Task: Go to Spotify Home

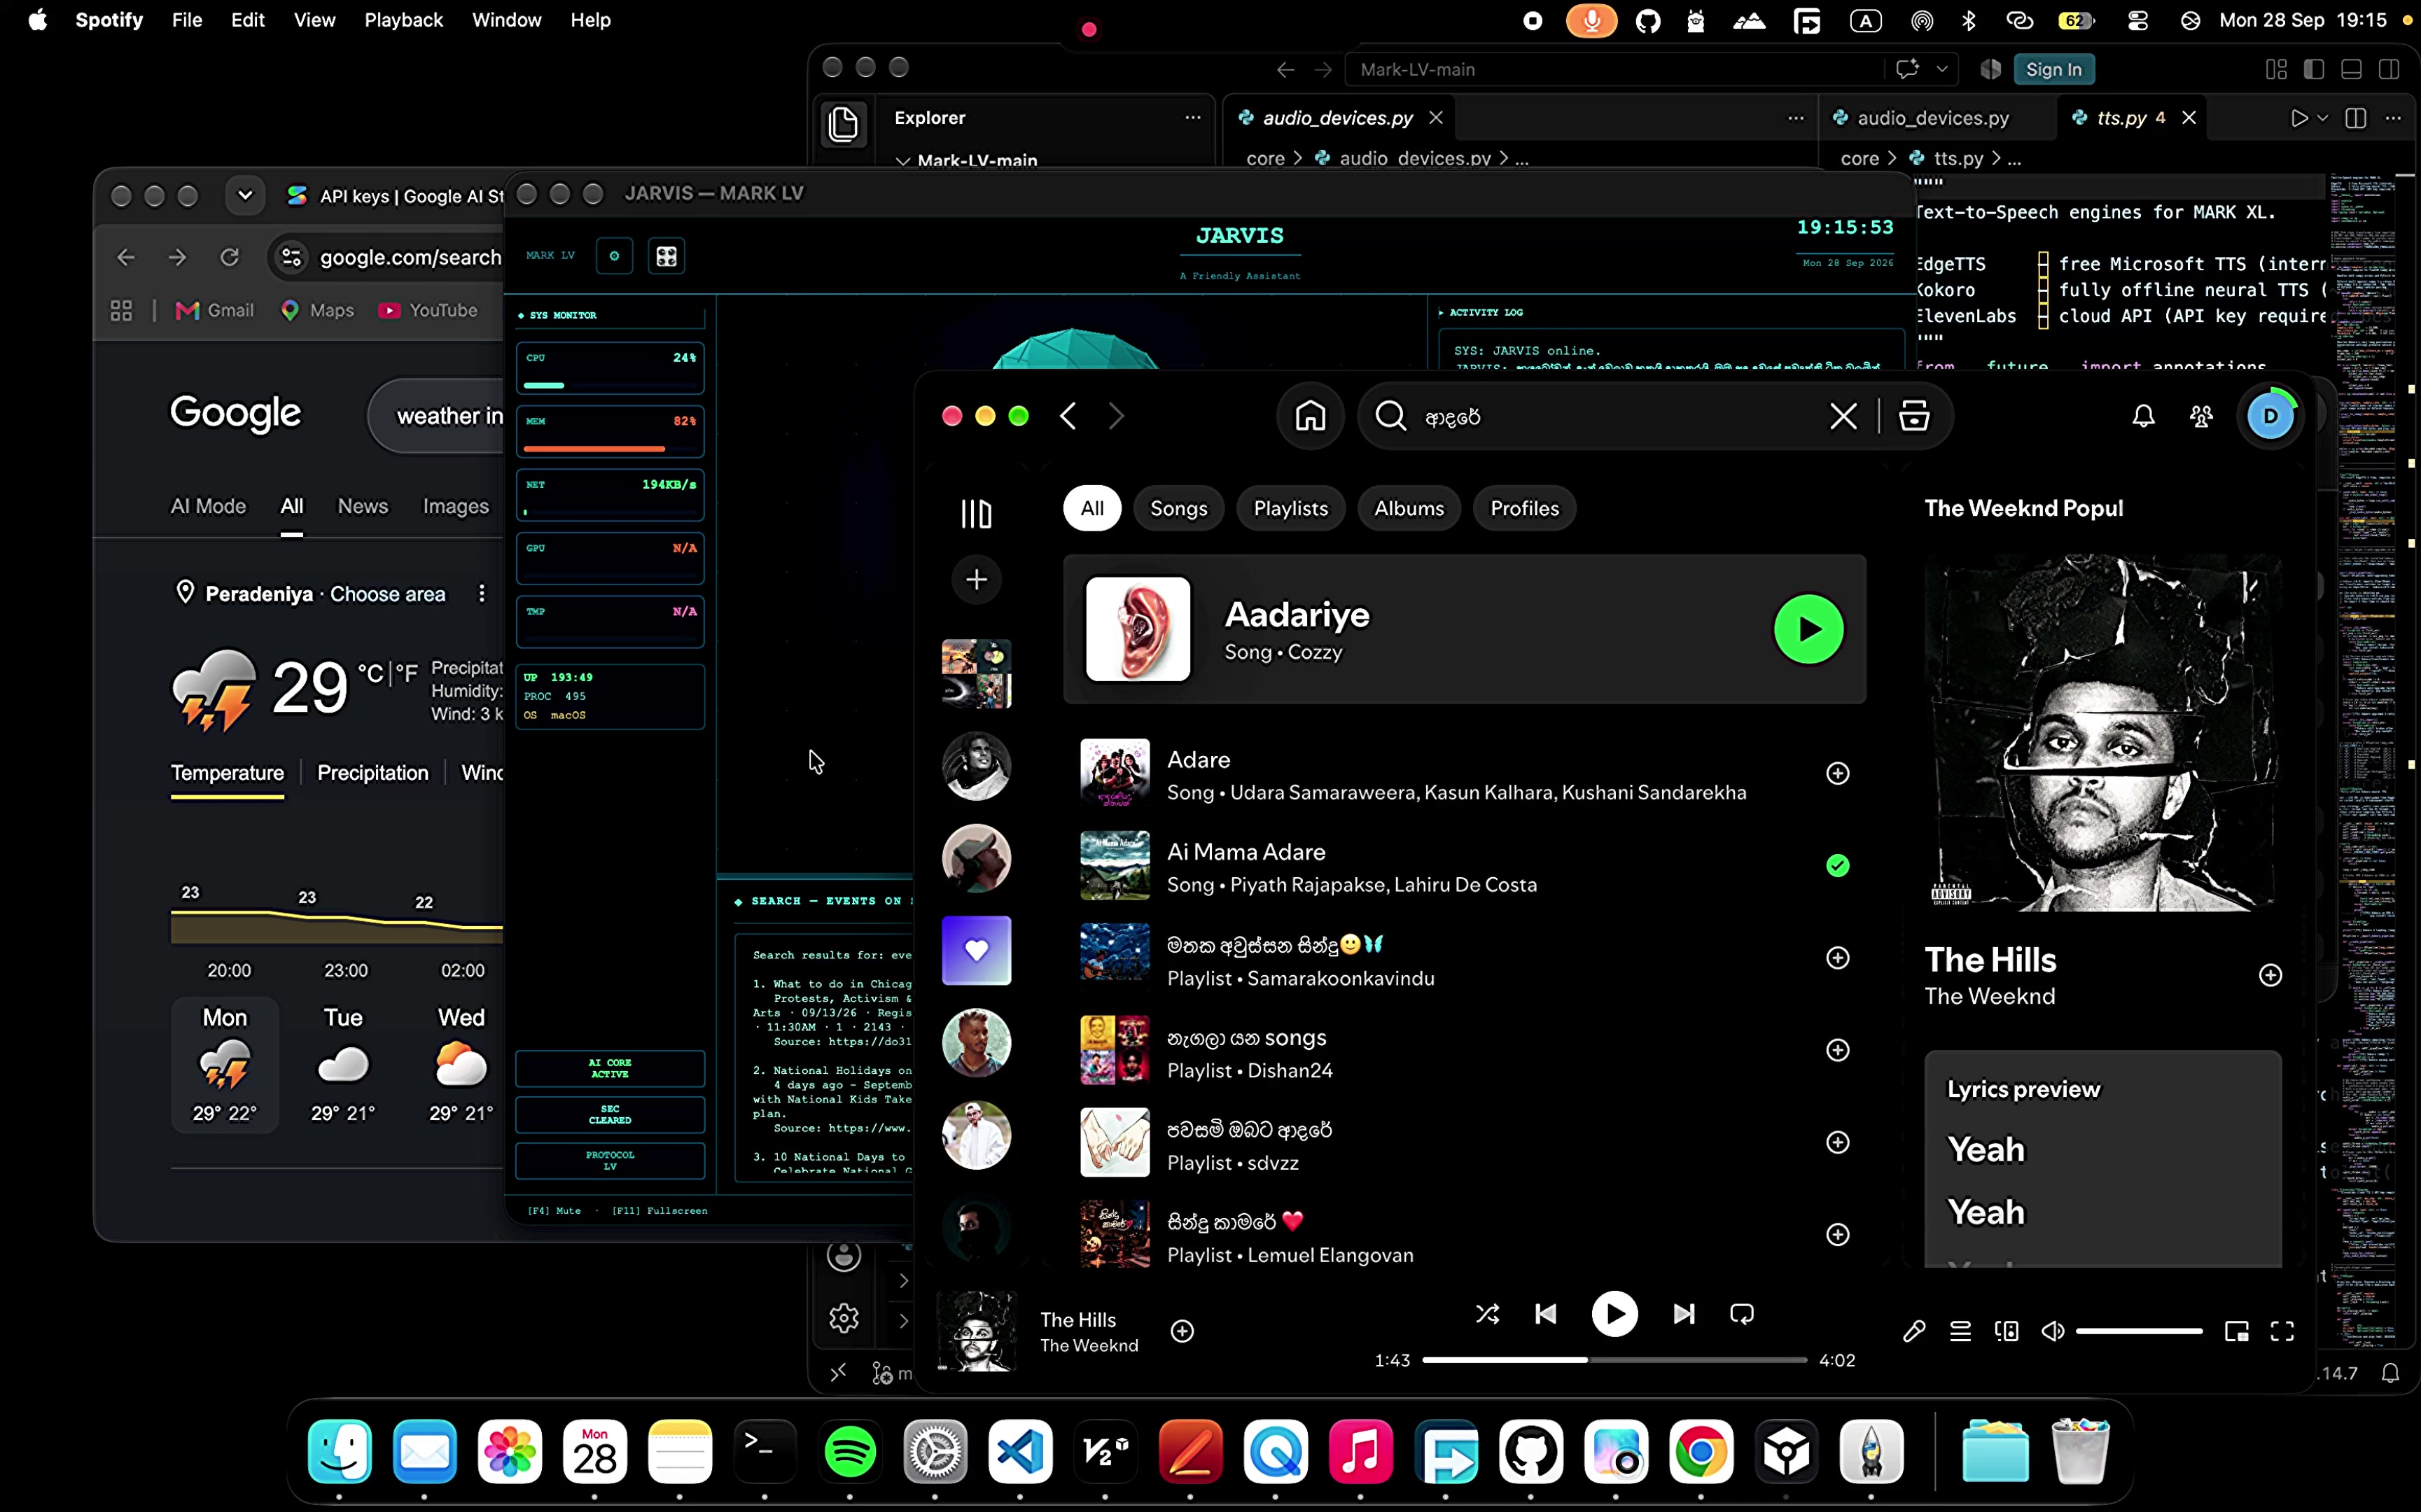Action: (1310, 416)
